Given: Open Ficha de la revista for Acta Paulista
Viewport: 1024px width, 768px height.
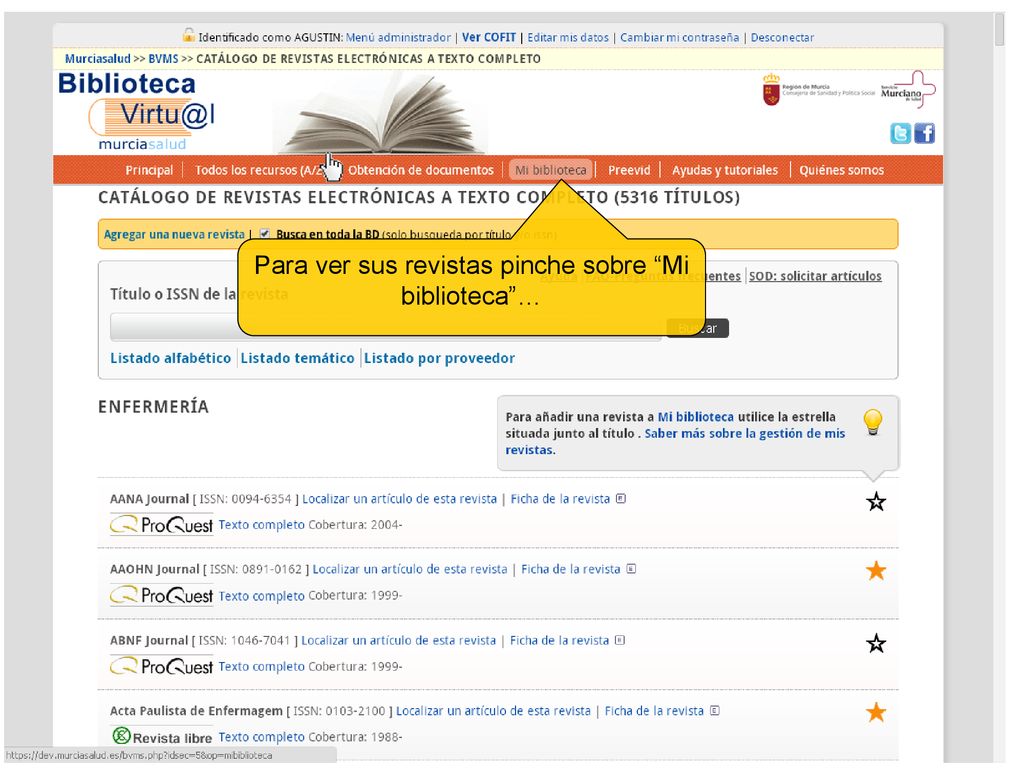Looking at the screenshot, I should 654,711.
